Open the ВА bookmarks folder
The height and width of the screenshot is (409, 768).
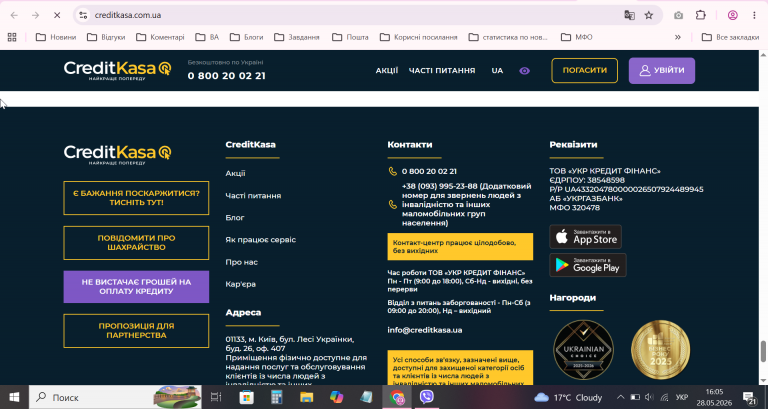click(x=207, y=37)
